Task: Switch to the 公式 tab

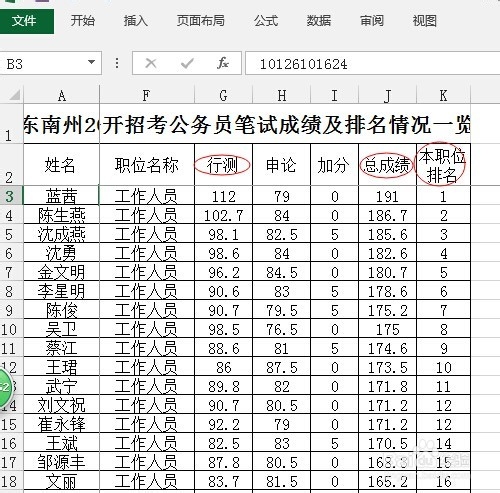Action: pyautogui.click(x=266, y=21)
